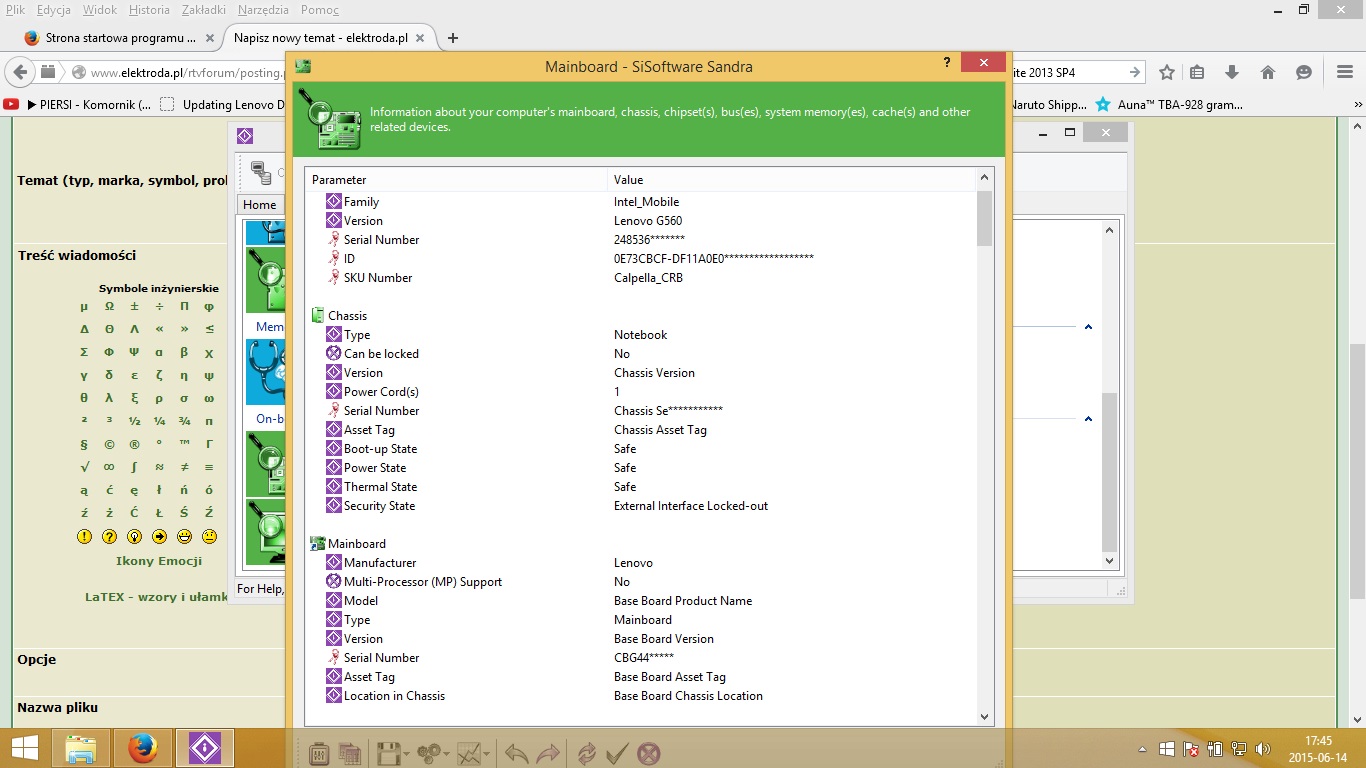The image size is (1366, 768).
Task: Click Firefox bookmark star icon
Action: point(1167,72)
